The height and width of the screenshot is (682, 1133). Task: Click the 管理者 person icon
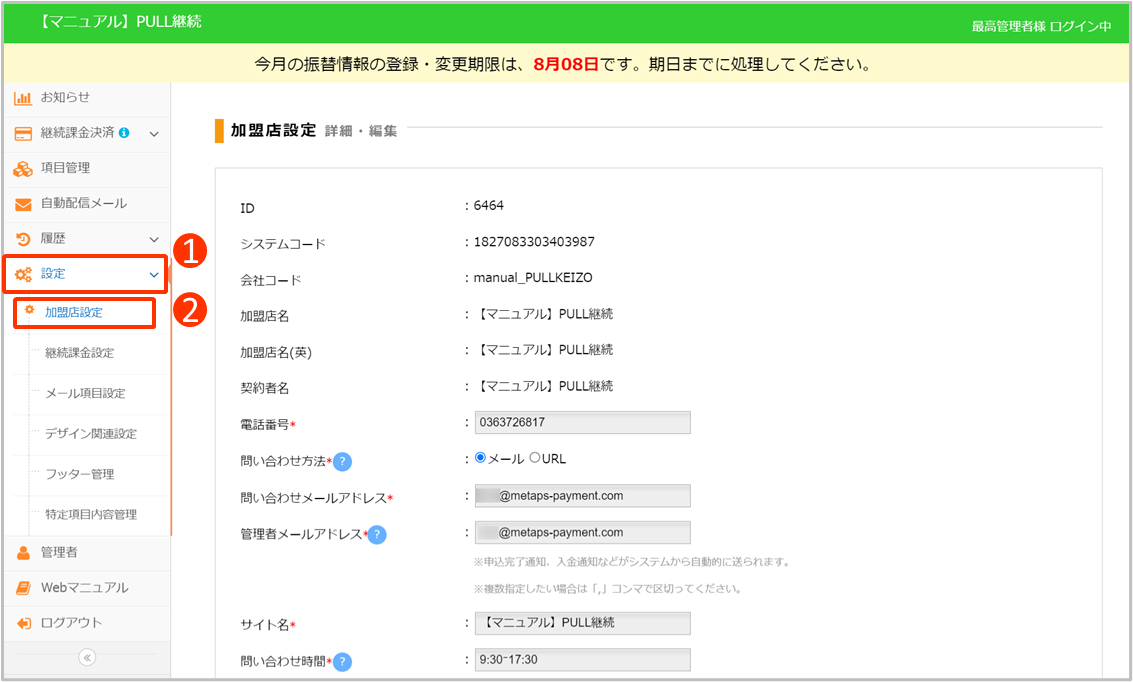(x=23, y=553)
